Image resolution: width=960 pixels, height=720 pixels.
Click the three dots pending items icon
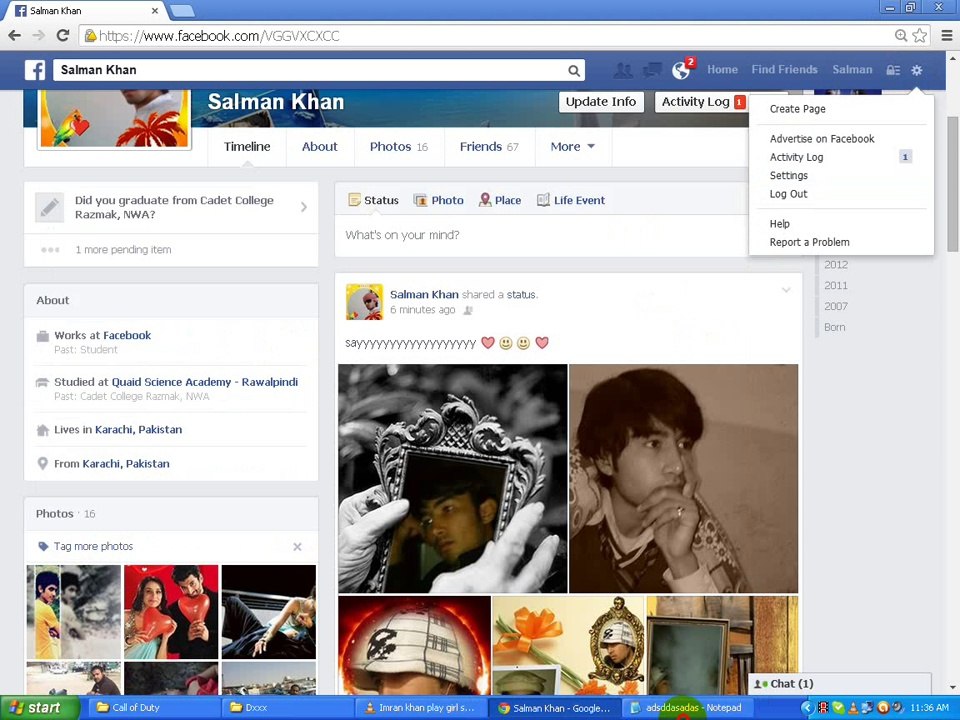(x=50, y=250)
